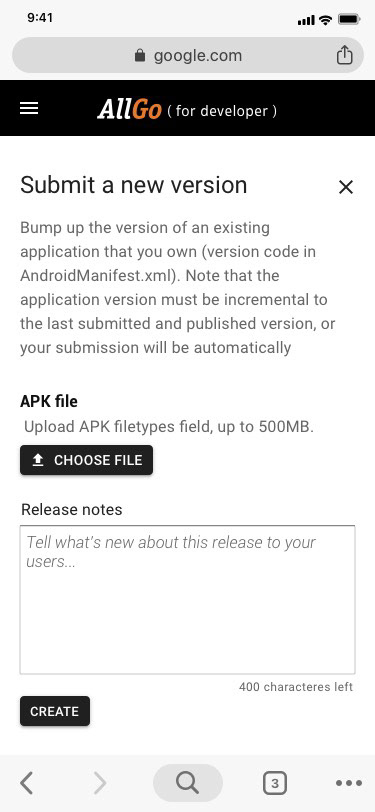Open the browser search button

(188, 783)
